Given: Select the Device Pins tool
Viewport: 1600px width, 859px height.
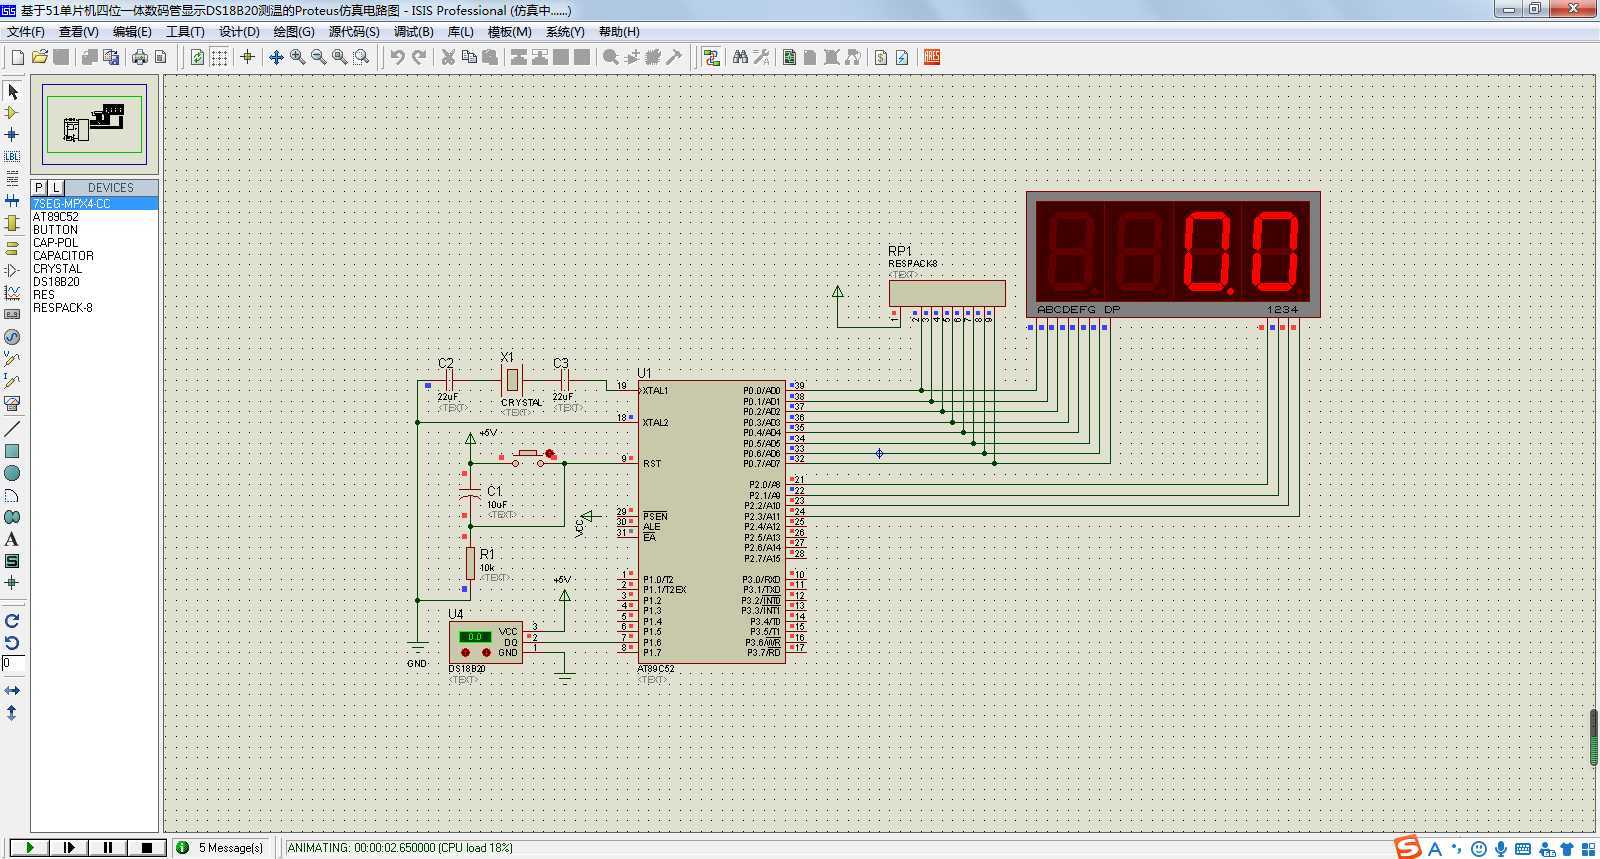Looking at the screenshot, I should 12,270.
